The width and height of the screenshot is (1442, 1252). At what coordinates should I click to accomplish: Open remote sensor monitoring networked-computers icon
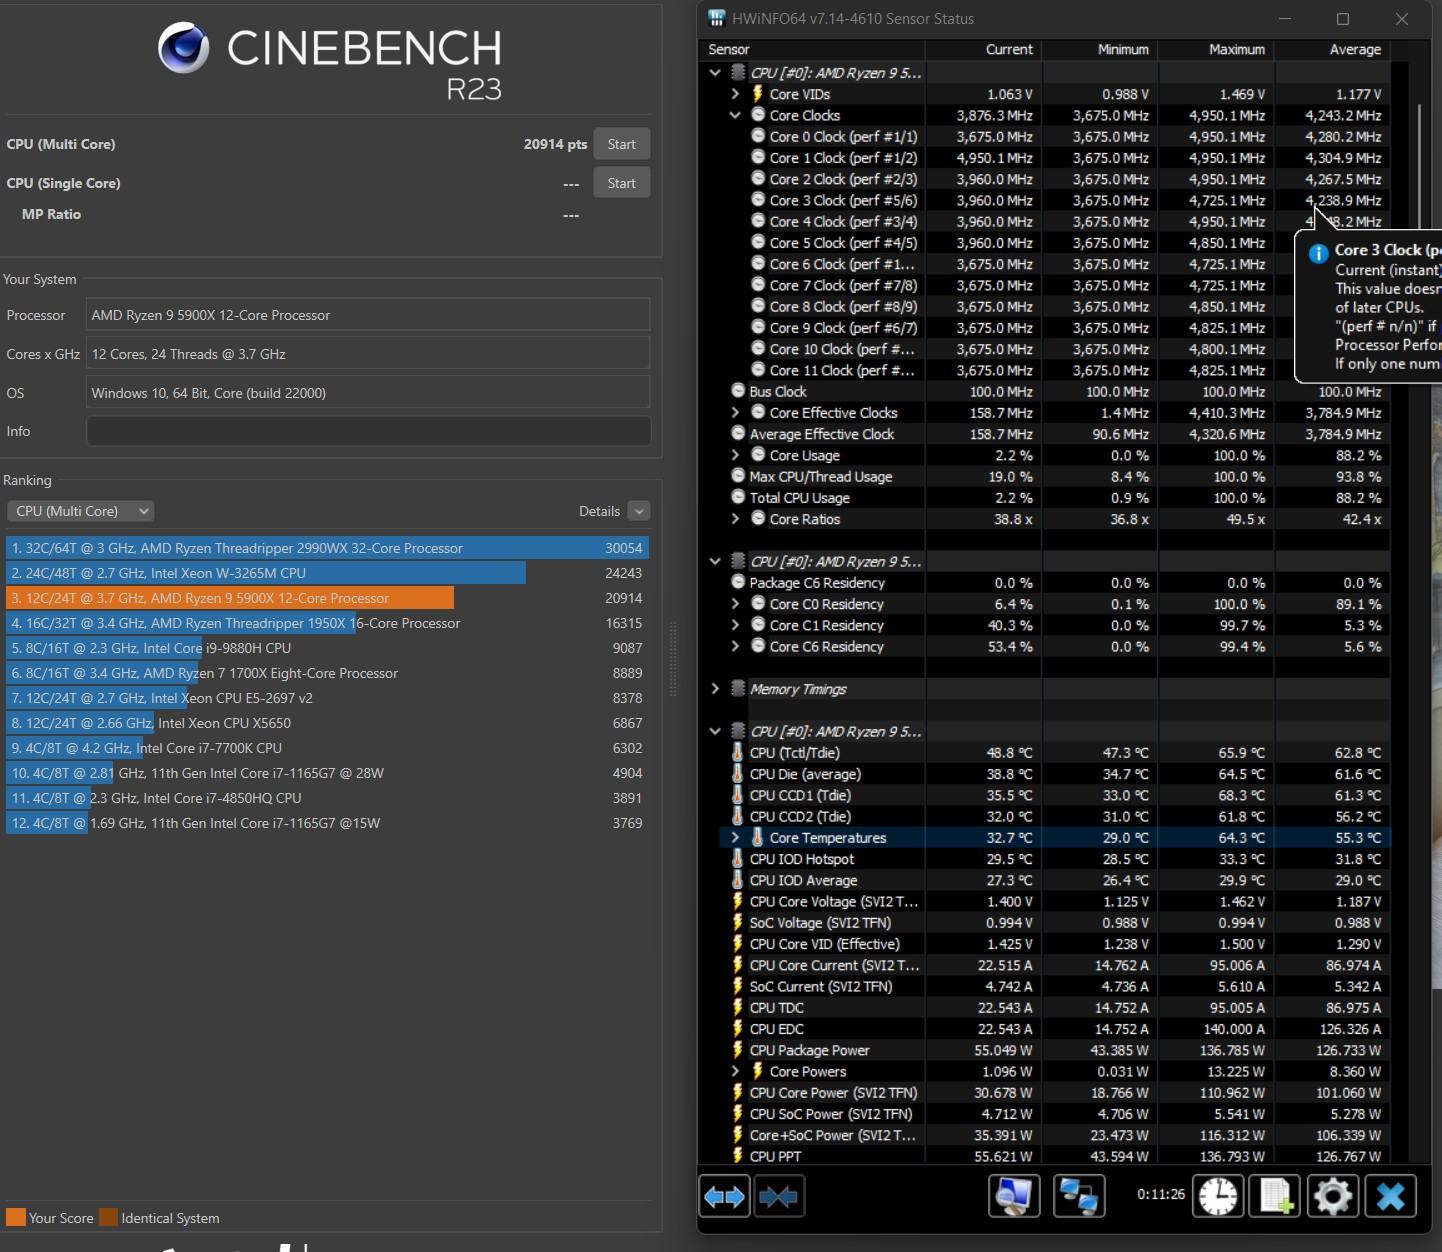point(1079,1196)
